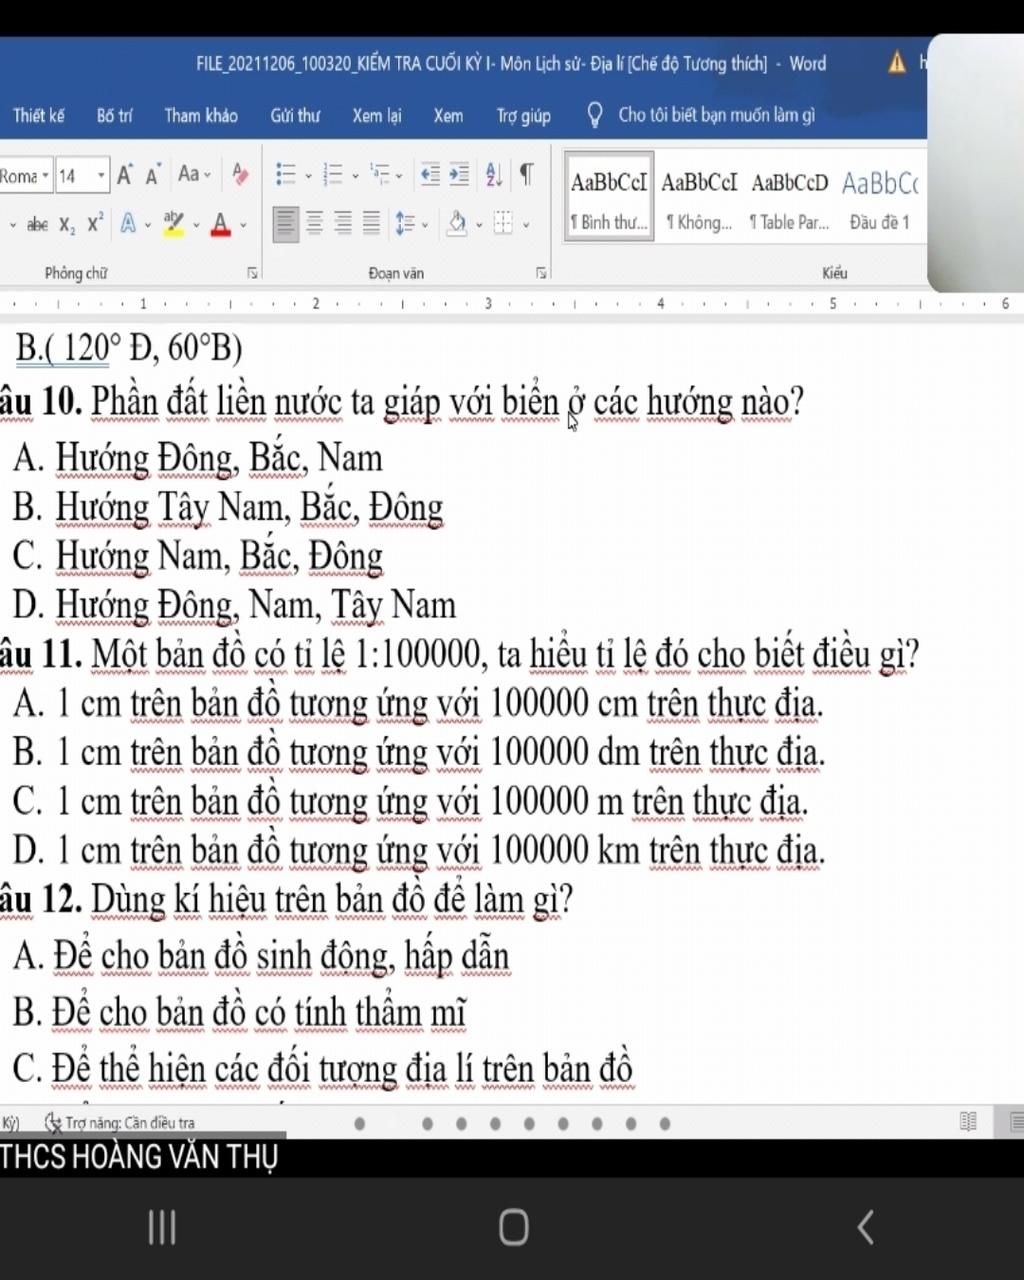Toggle show paragraph marks (¶)

(527, 175)
